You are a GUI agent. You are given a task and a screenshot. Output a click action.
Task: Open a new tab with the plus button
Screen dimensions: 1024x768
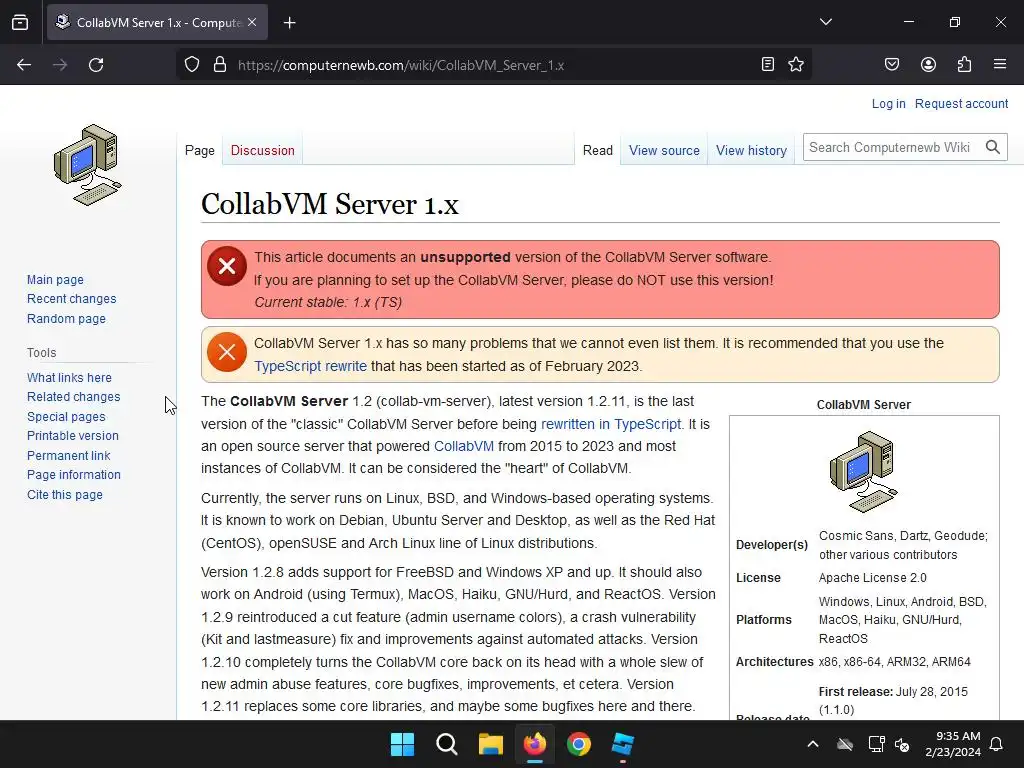coord(289,23)
